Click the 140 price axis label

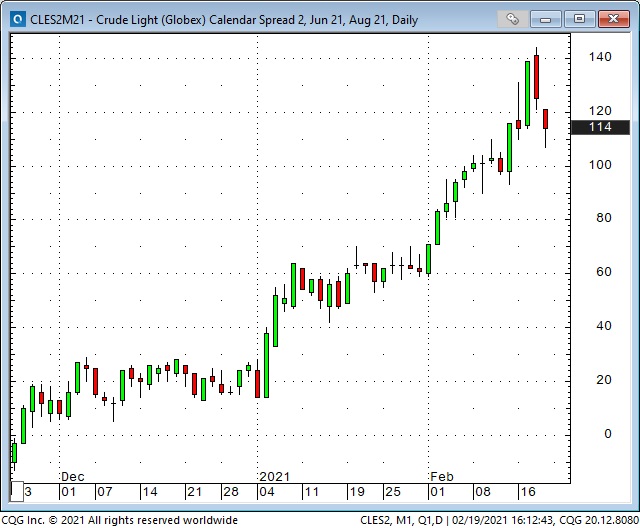[600, 57]
